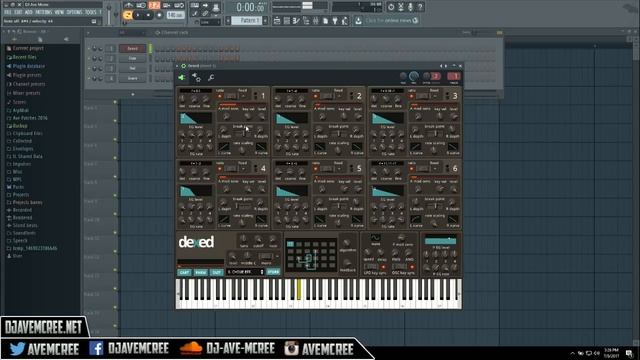
Task: Open TOOLS menu
Action: point(90,12)
